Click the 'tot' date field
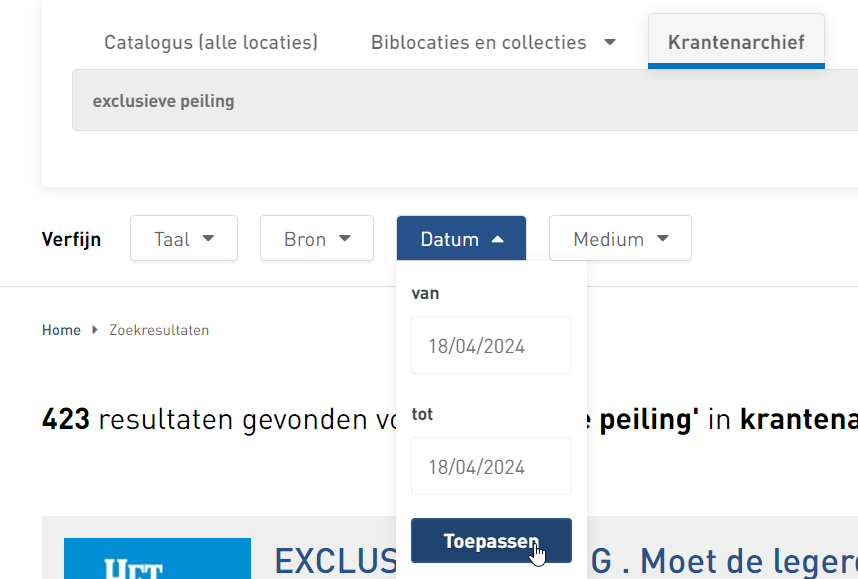The height and width of the screenshot is (579, 858). tap(491, 467)
